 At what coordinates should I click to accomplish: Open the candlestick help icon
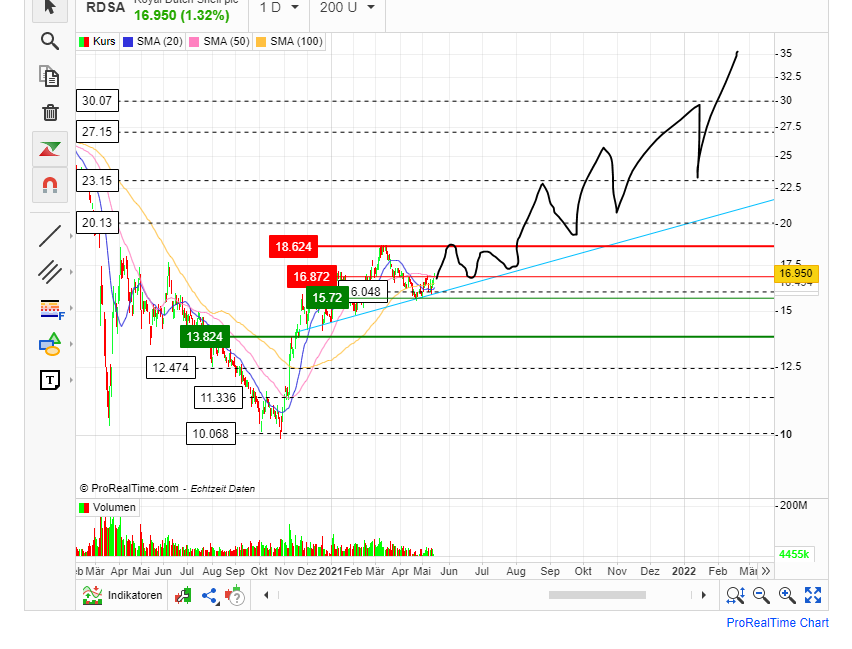tap(235, 596)
